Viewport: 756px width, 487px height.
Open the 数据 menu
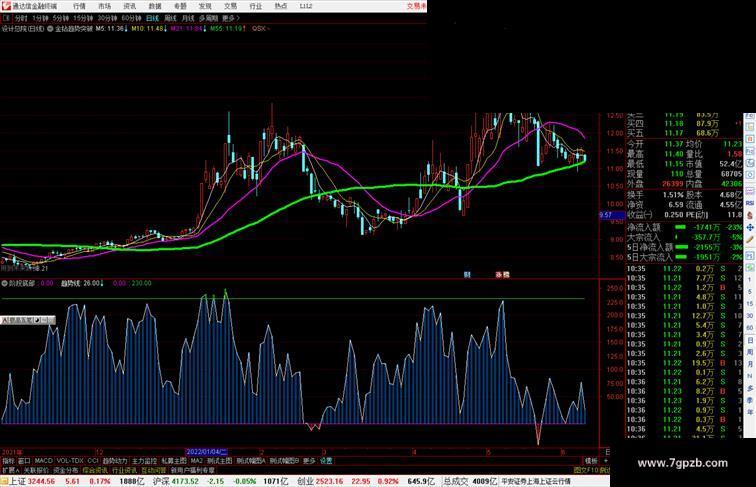[x=155, y=6]
